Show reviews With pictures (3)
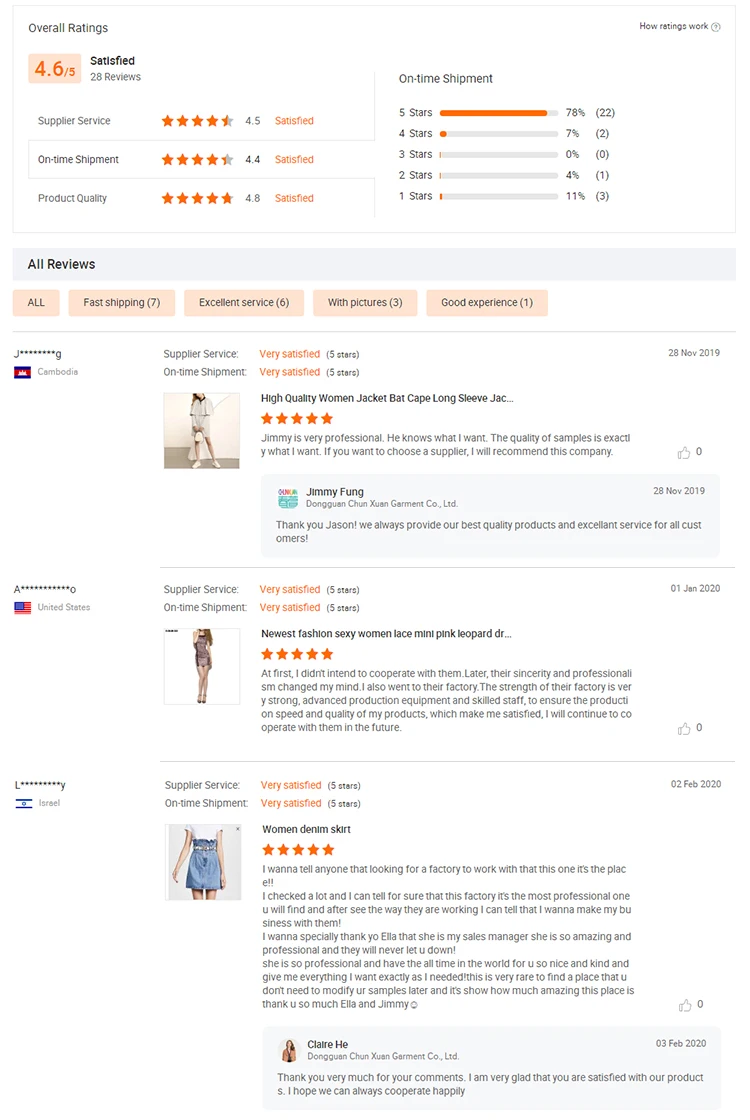Image resolution: width=750 pixels, height=1120 pixels. (x=365, y=303)
